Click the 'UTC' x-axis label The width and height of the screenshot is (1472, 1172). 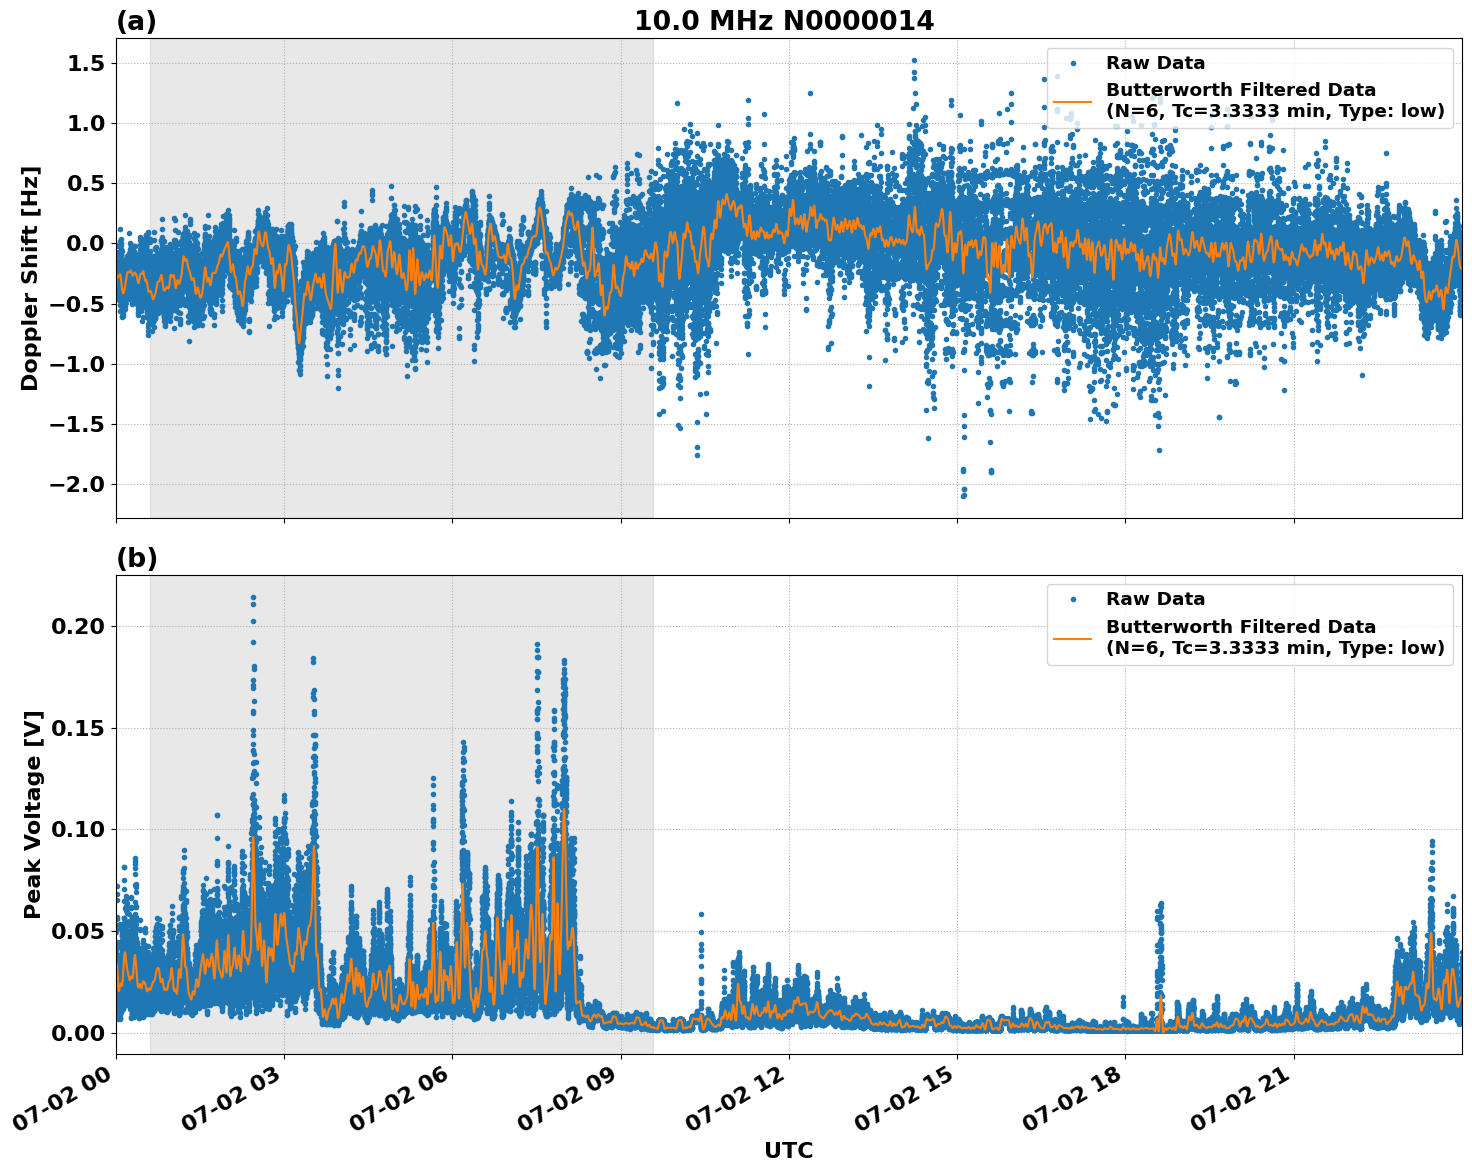tap(789, 1150)
